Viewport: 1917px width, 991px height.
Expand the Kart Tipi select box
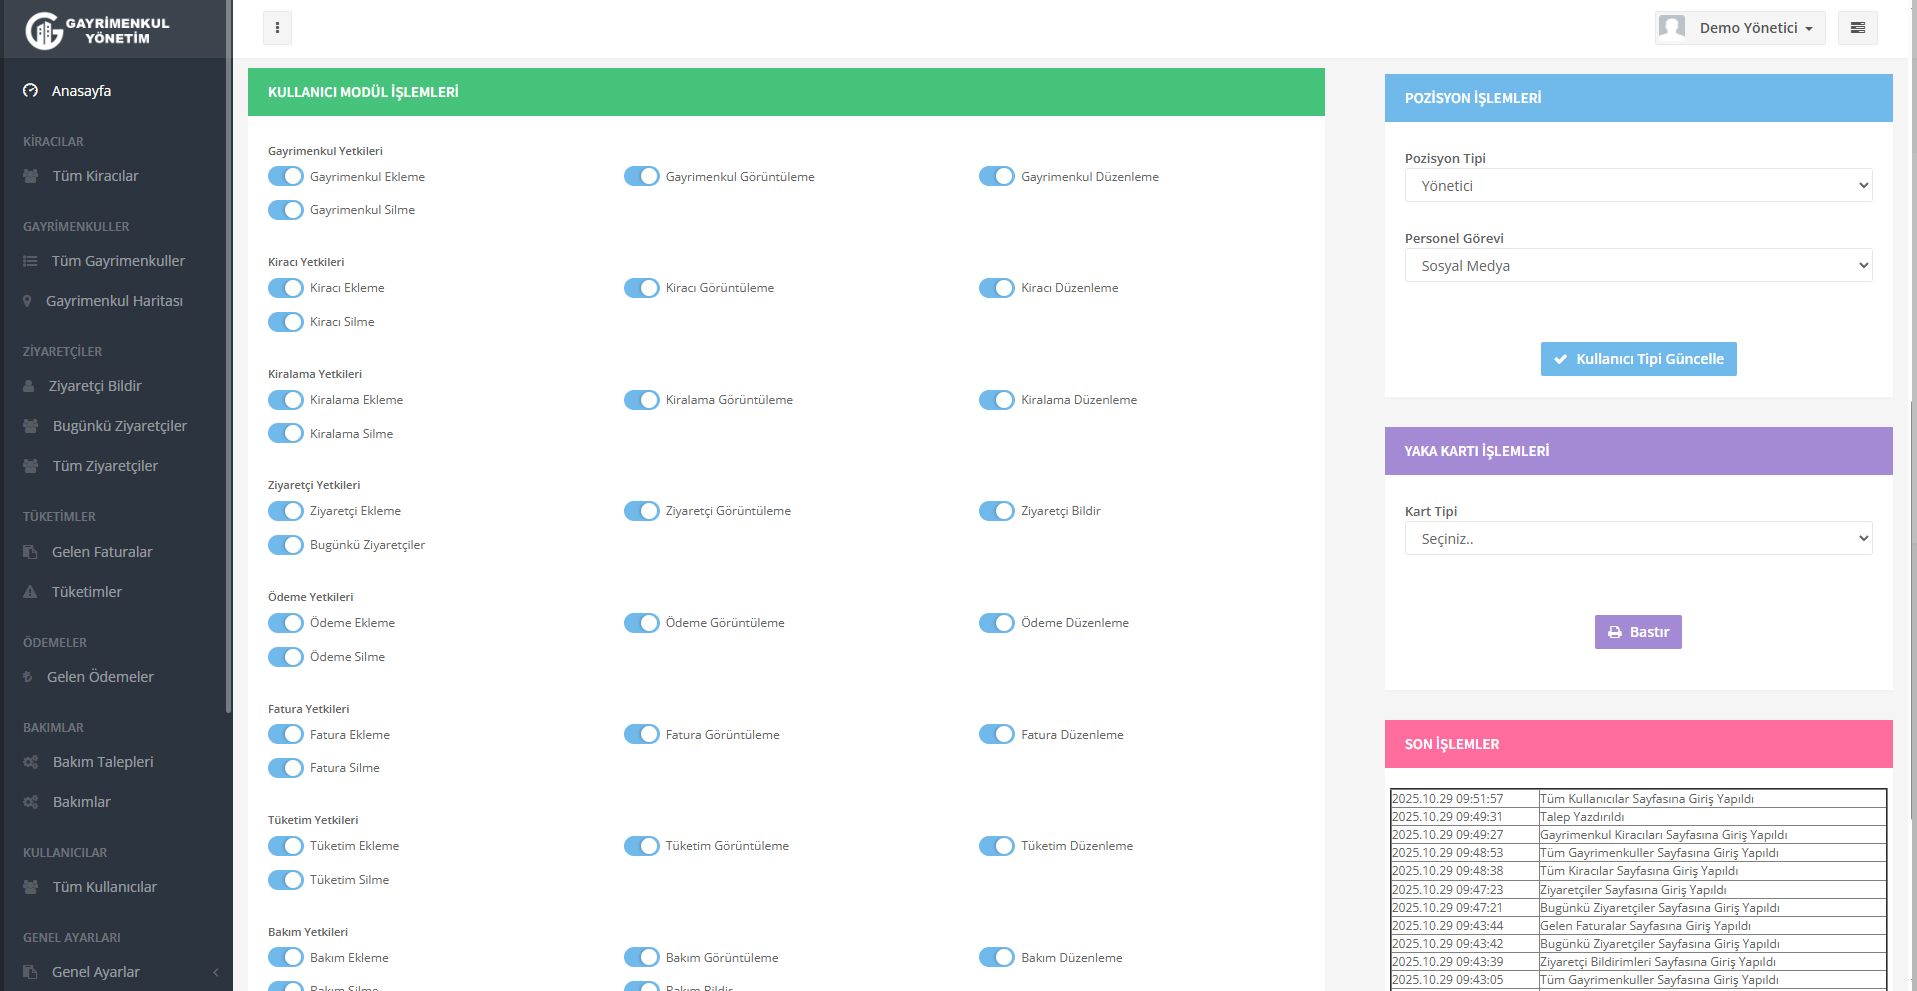[1638, 539]
